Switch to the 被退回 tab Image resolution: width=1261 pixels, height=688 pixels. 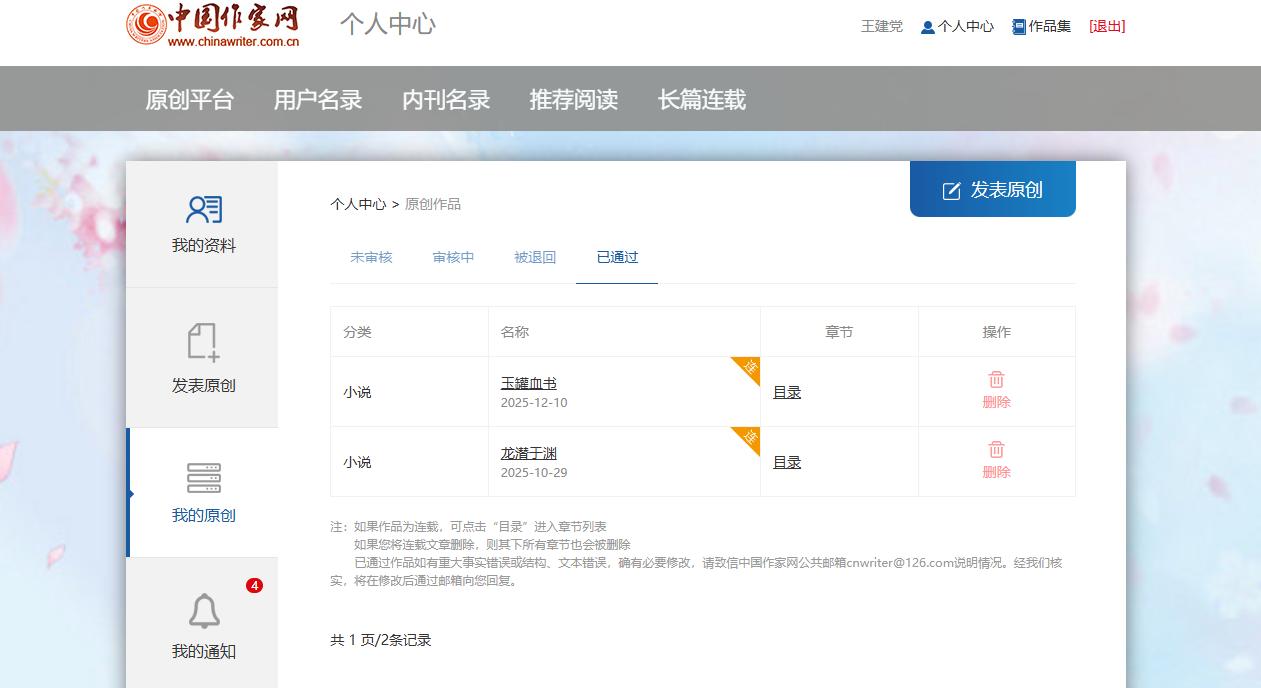pos(535,257)
